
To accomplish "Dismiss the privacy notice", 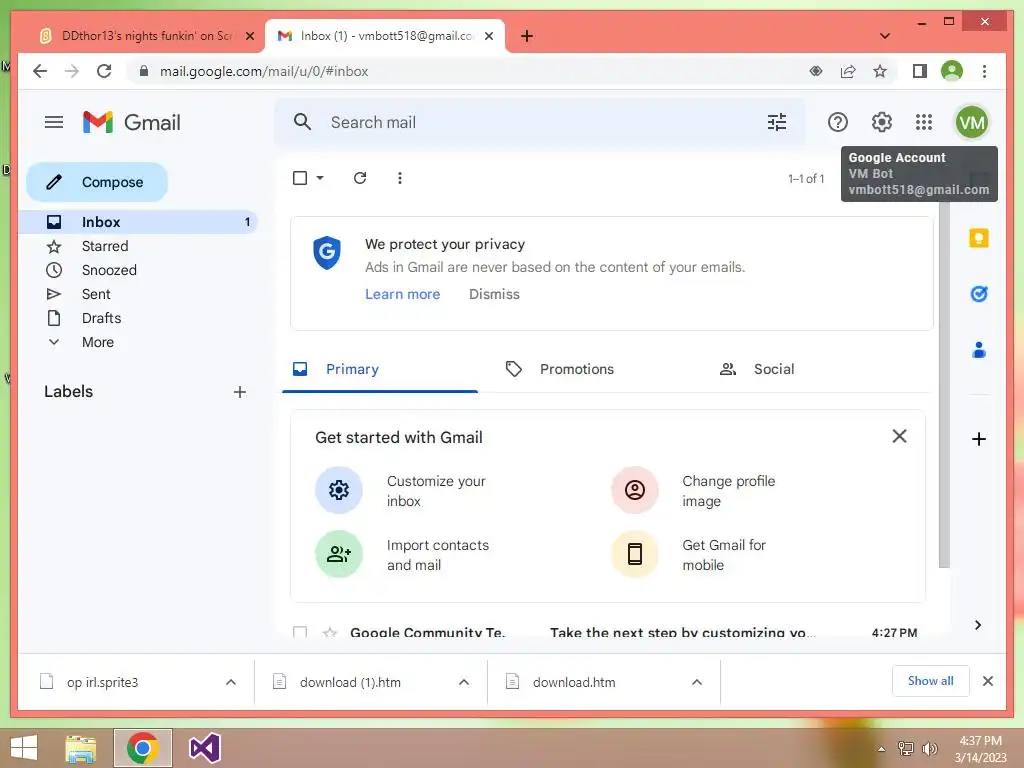I will click(x=494, y=295).
